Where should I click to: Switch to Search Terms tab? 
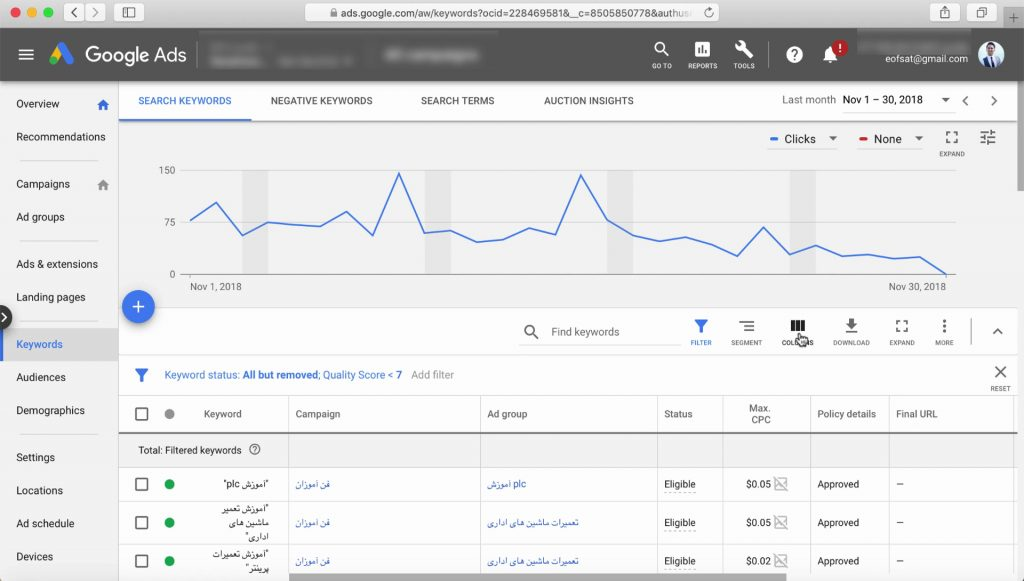click(457, 101)
